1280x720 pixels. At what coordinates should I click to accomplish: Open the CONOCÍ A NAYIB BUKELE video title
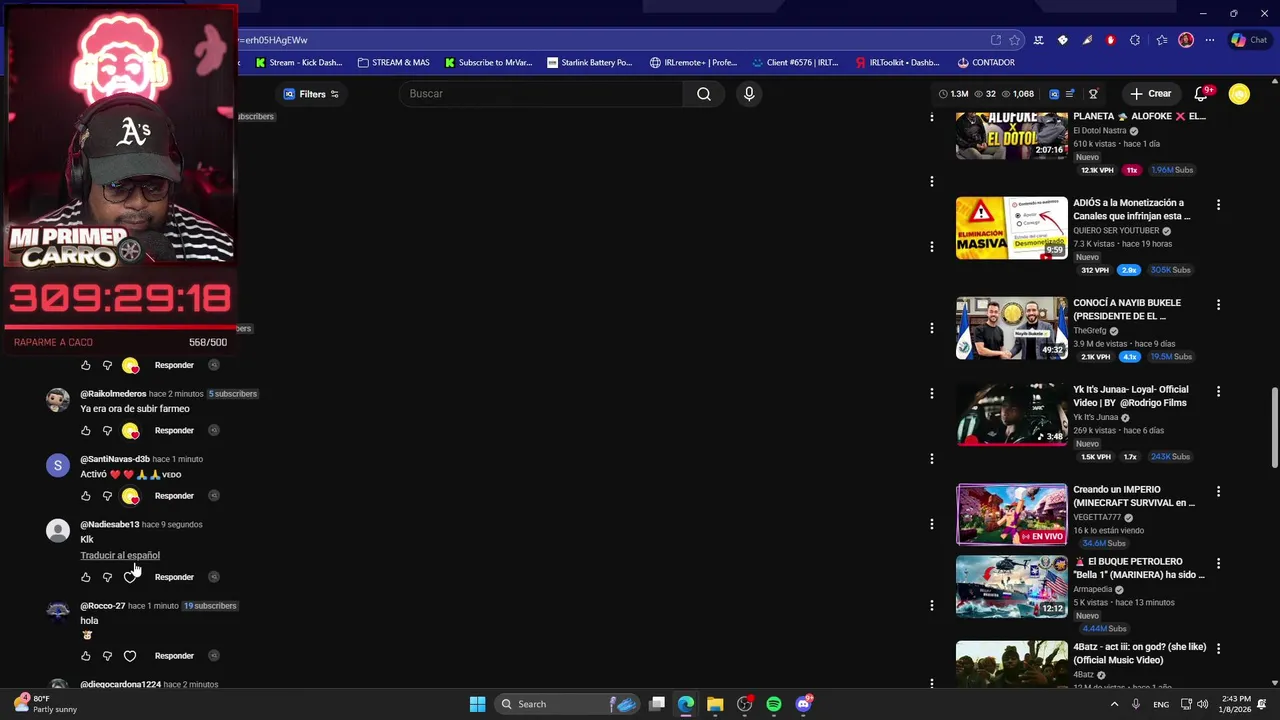click(1127, 309)
